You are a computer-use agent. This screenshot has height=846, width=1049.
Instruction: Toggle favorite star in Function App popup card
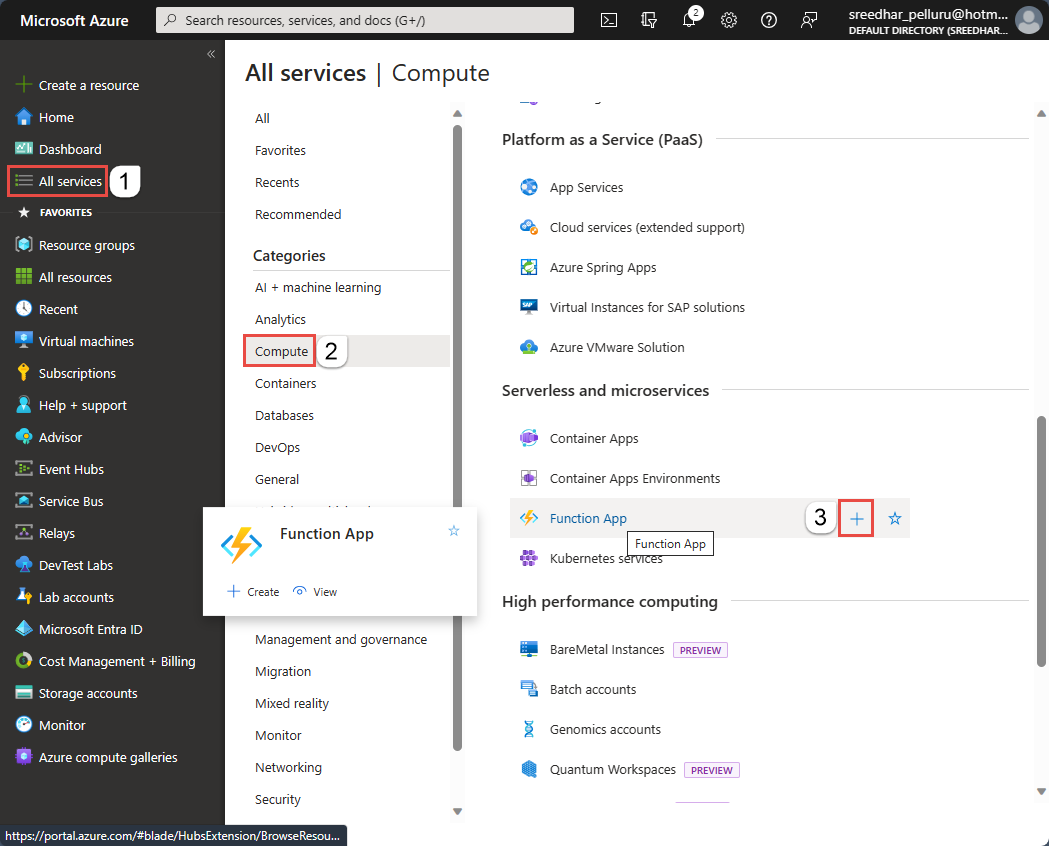pyautogui.click(x=454, y=531)
